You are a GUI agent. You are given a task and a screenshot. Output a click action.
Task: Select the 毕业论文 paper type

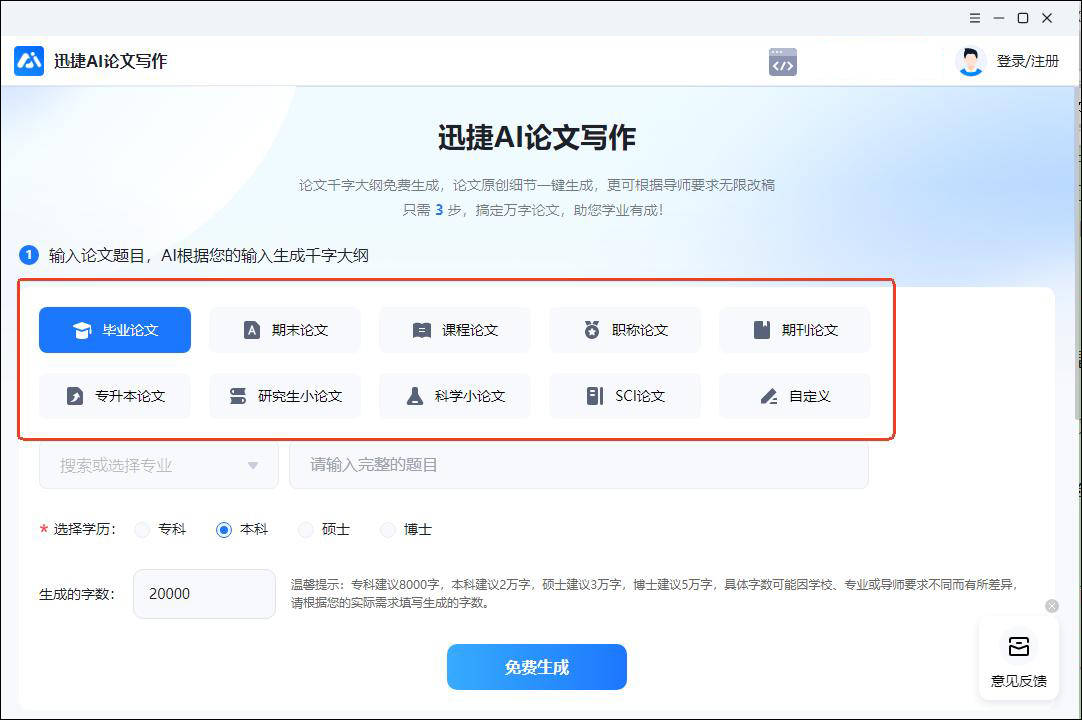(115, 330)
